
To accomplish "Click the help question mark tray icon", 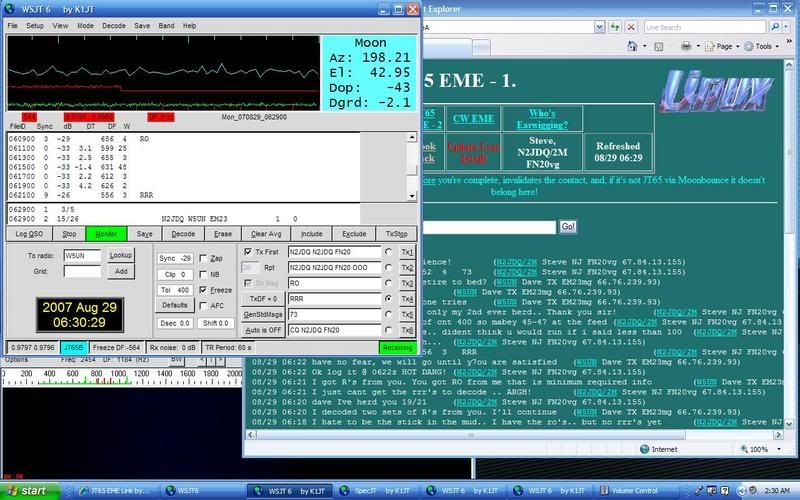I will pyautogui.click(x=724, y=491).
